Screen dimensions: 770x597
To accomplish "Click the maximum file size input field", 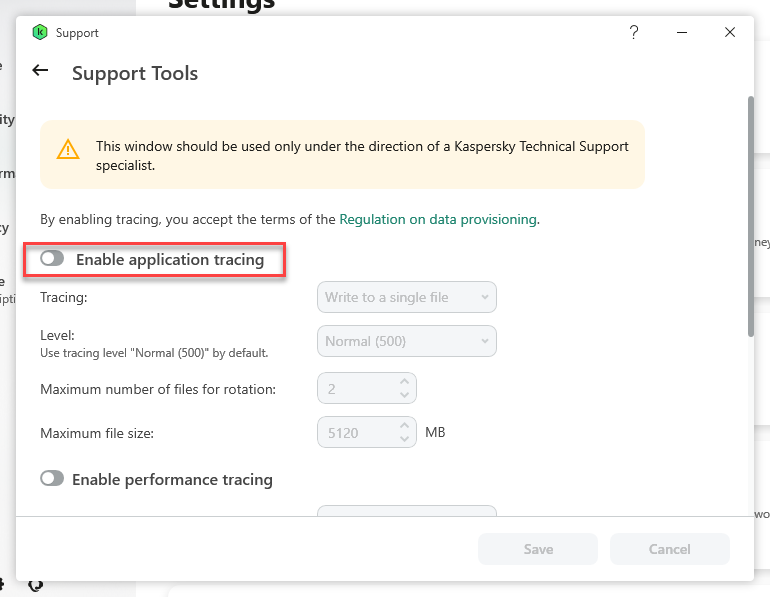I will 355,433.
